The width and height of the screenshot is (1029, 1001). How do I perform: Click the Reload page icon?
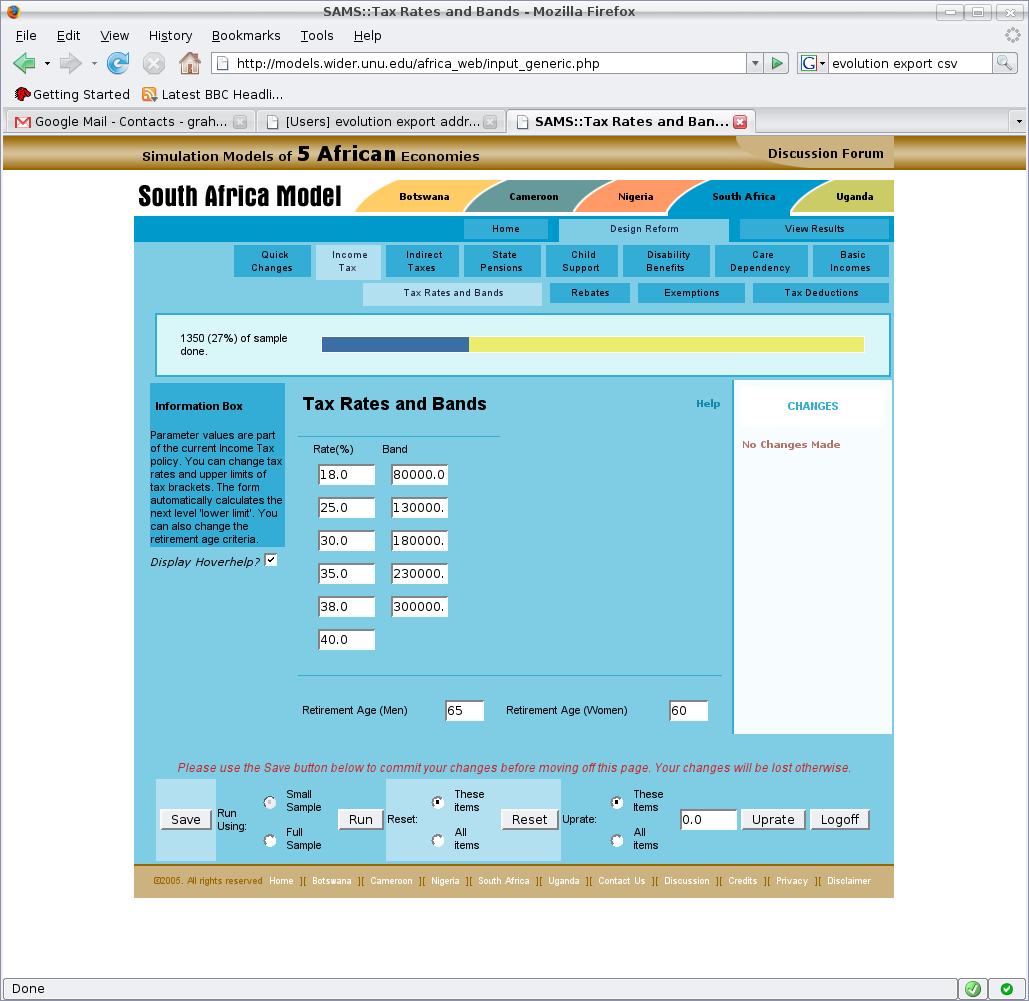coord(118,62)
